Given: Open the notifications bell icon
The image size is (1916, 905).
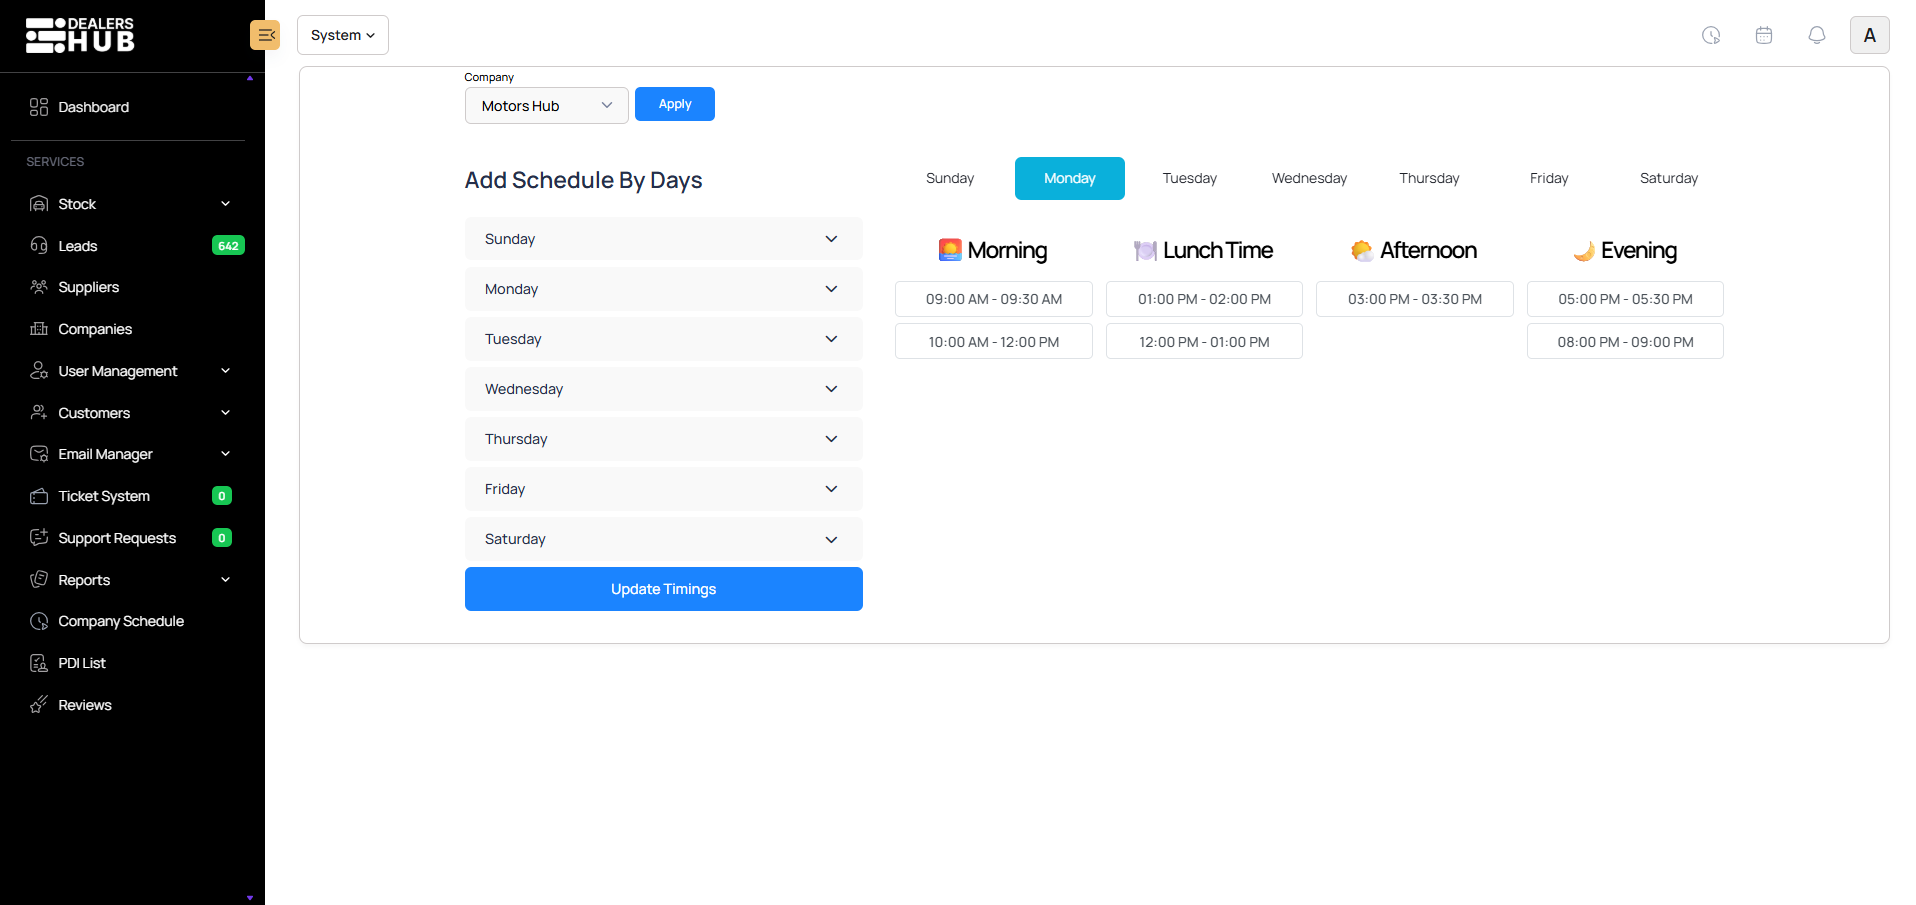Looking at the screenshot, I should click(1816, 35).
